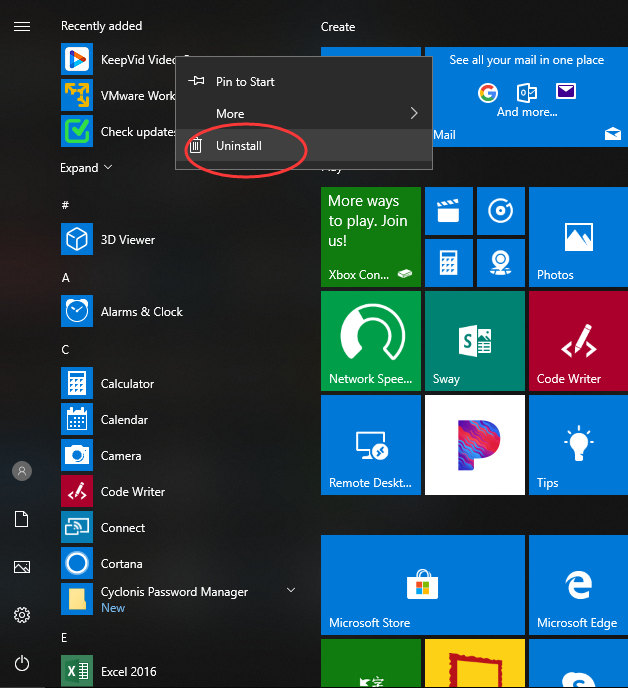Viewport: 628px width, 688px height.
Task: Click the Recently added heading
Action: click(x=101, y=26)
